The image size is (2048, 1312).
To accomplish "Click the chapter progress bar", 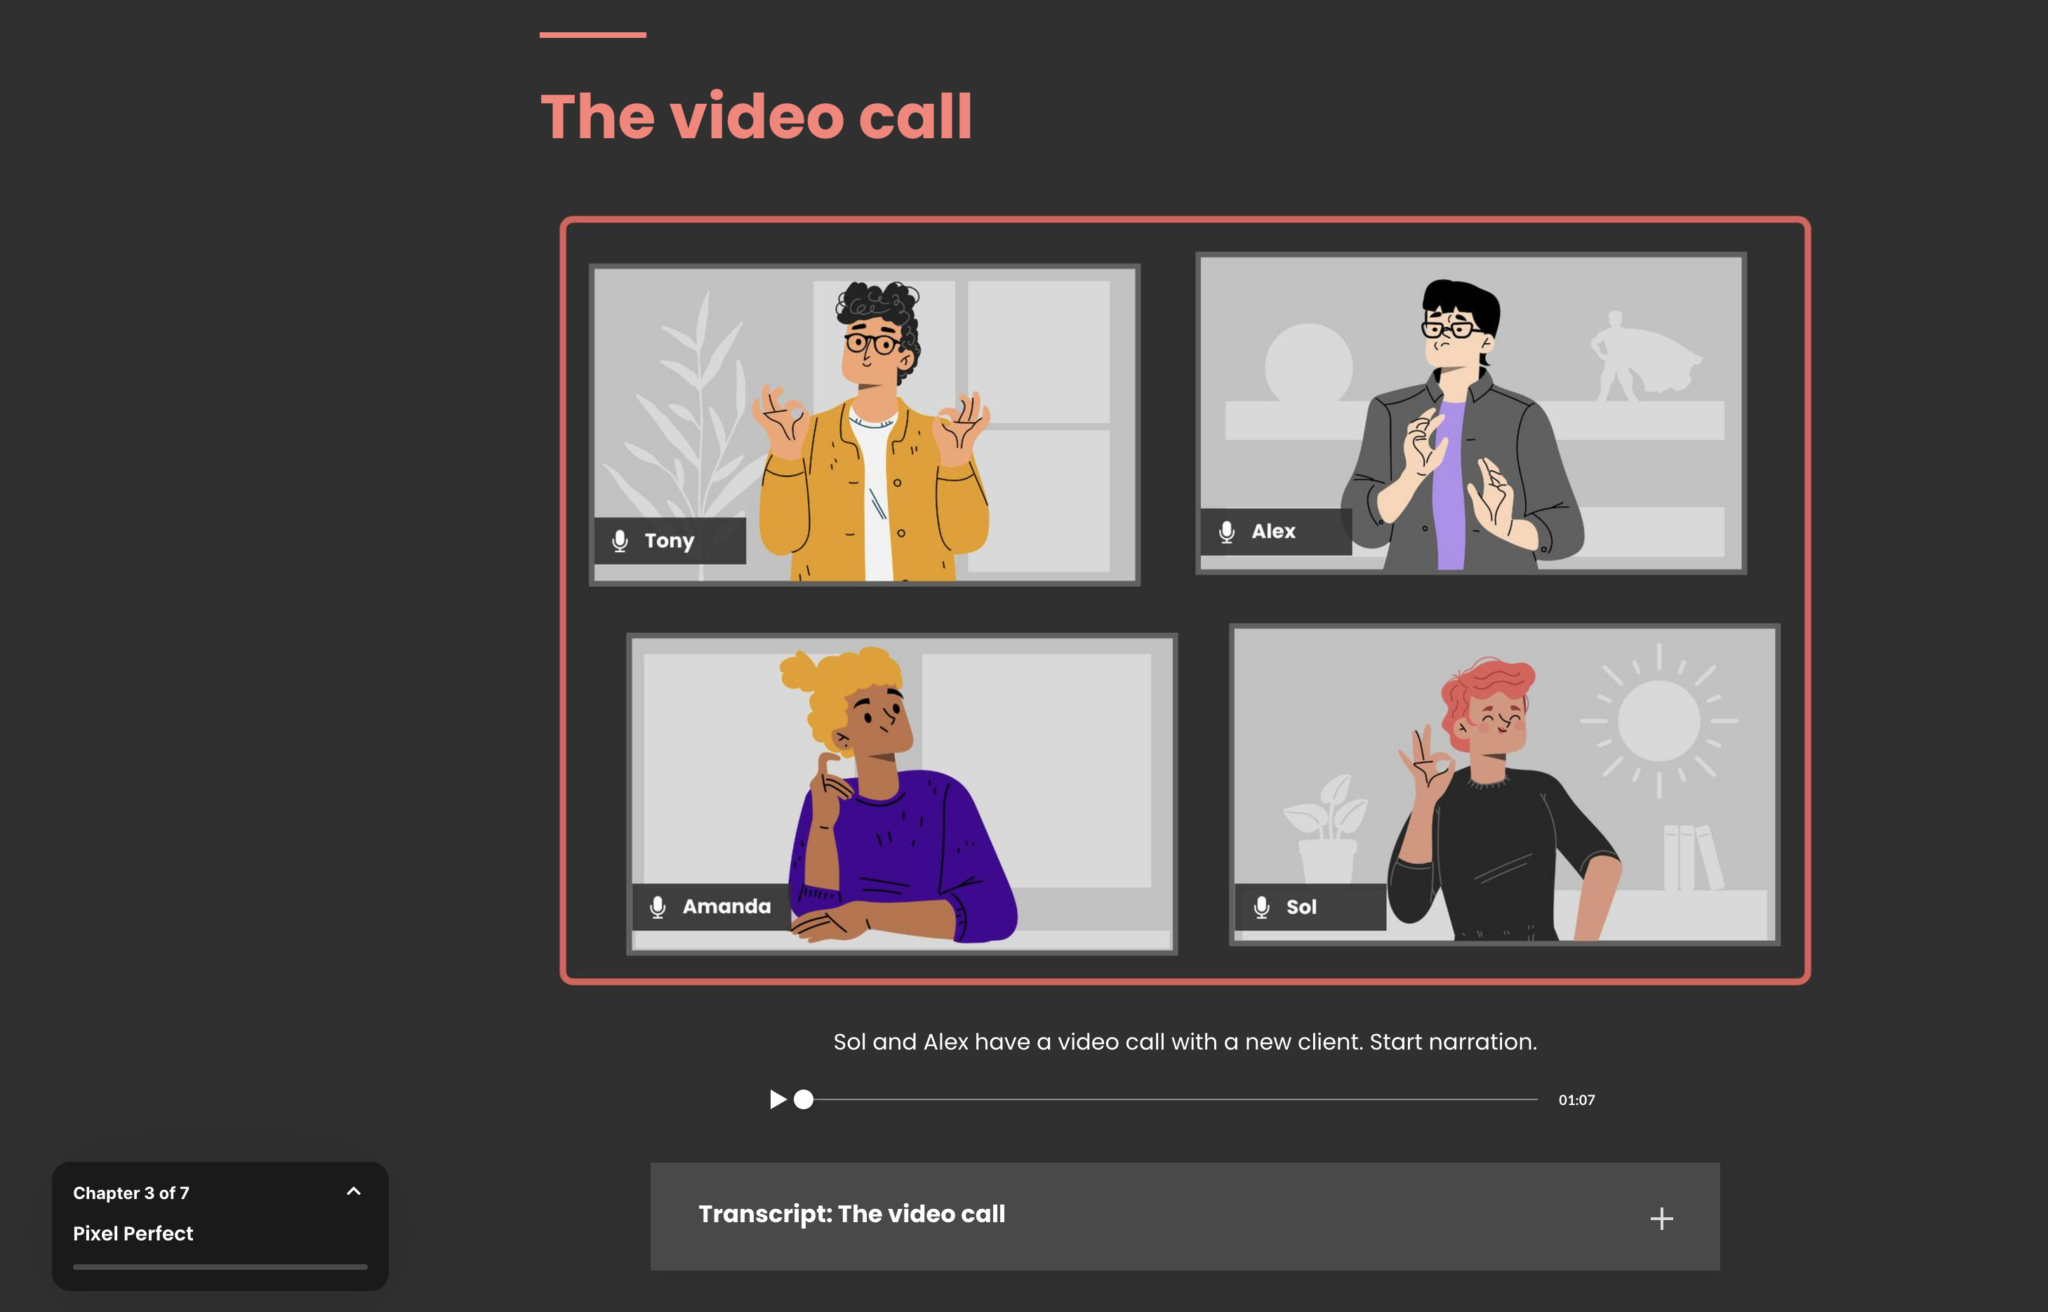I will 220,1267.
